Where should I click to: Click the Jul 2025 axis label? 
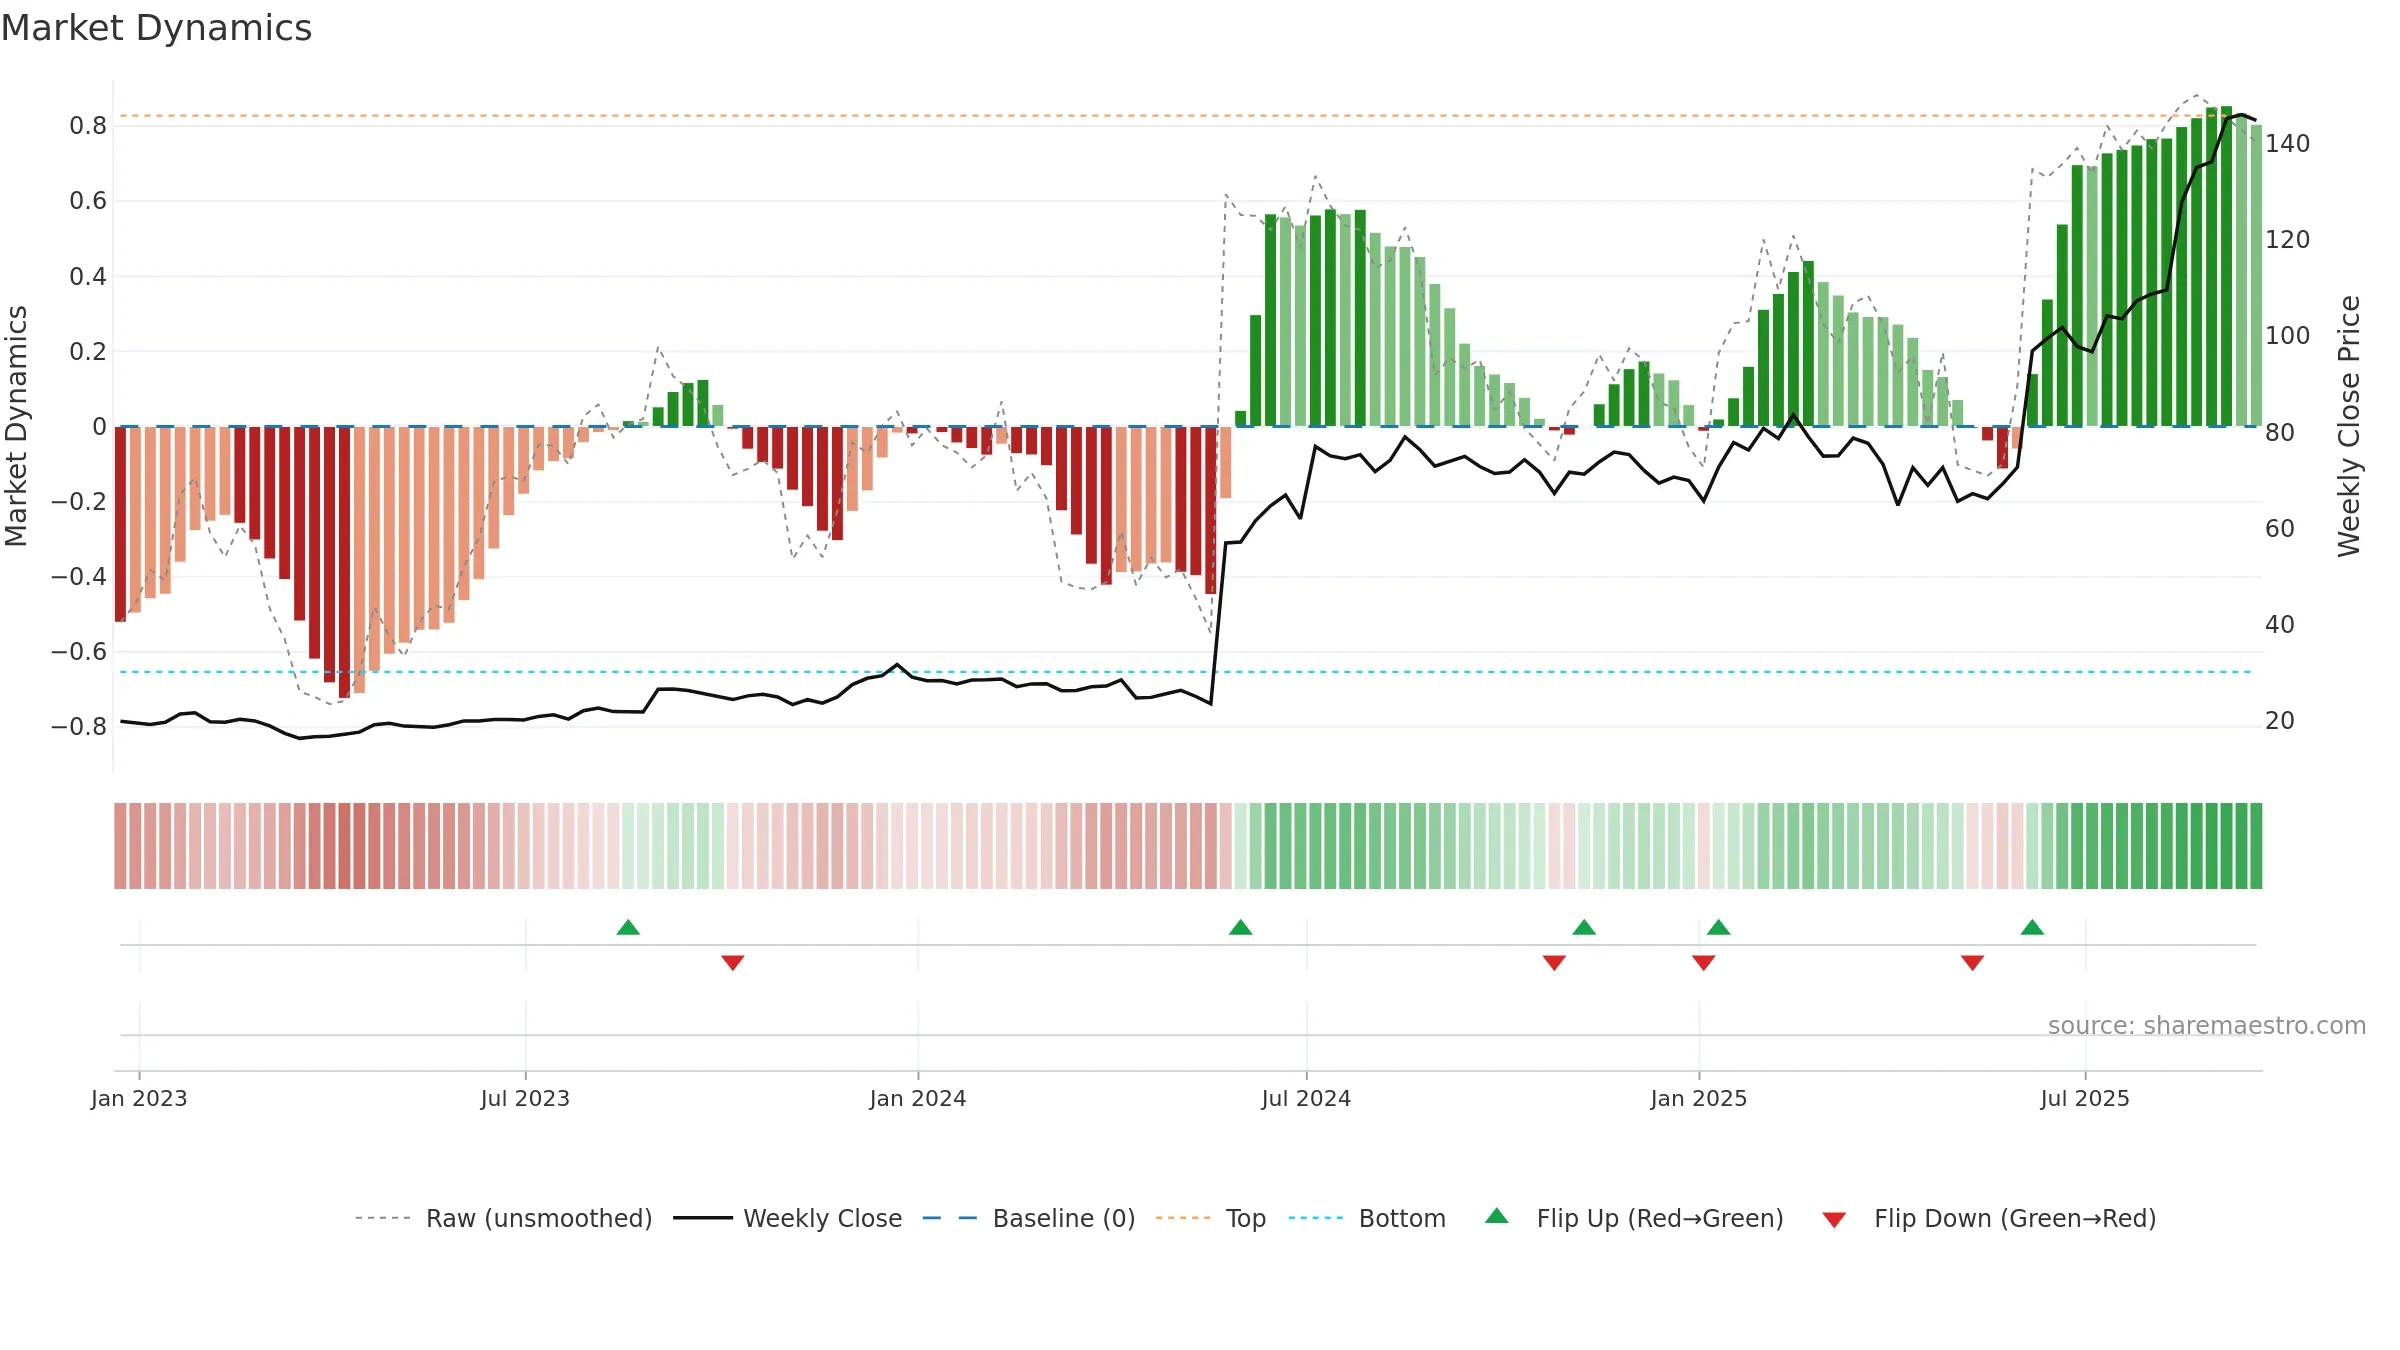click(x=2085, y=1098)
